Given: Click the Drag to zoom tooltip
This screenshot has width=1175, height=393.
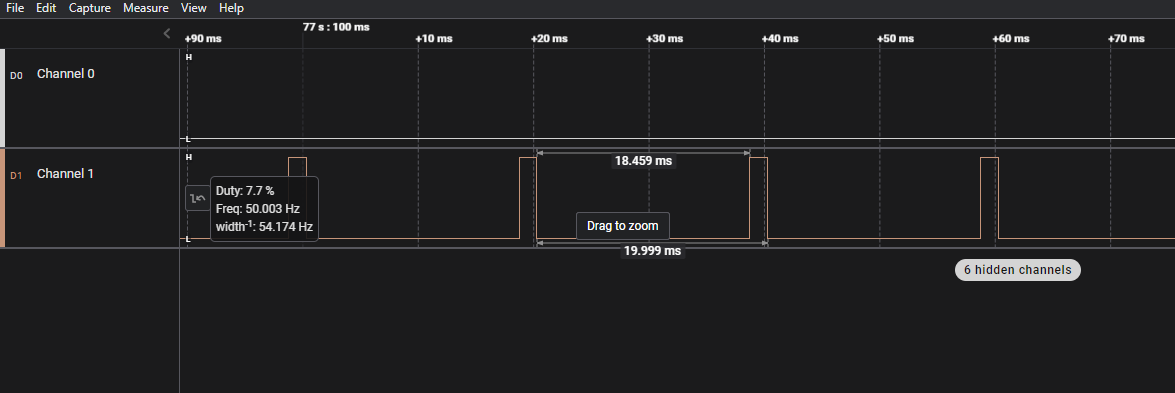Looking at the screenshot, I should (623, 226).
